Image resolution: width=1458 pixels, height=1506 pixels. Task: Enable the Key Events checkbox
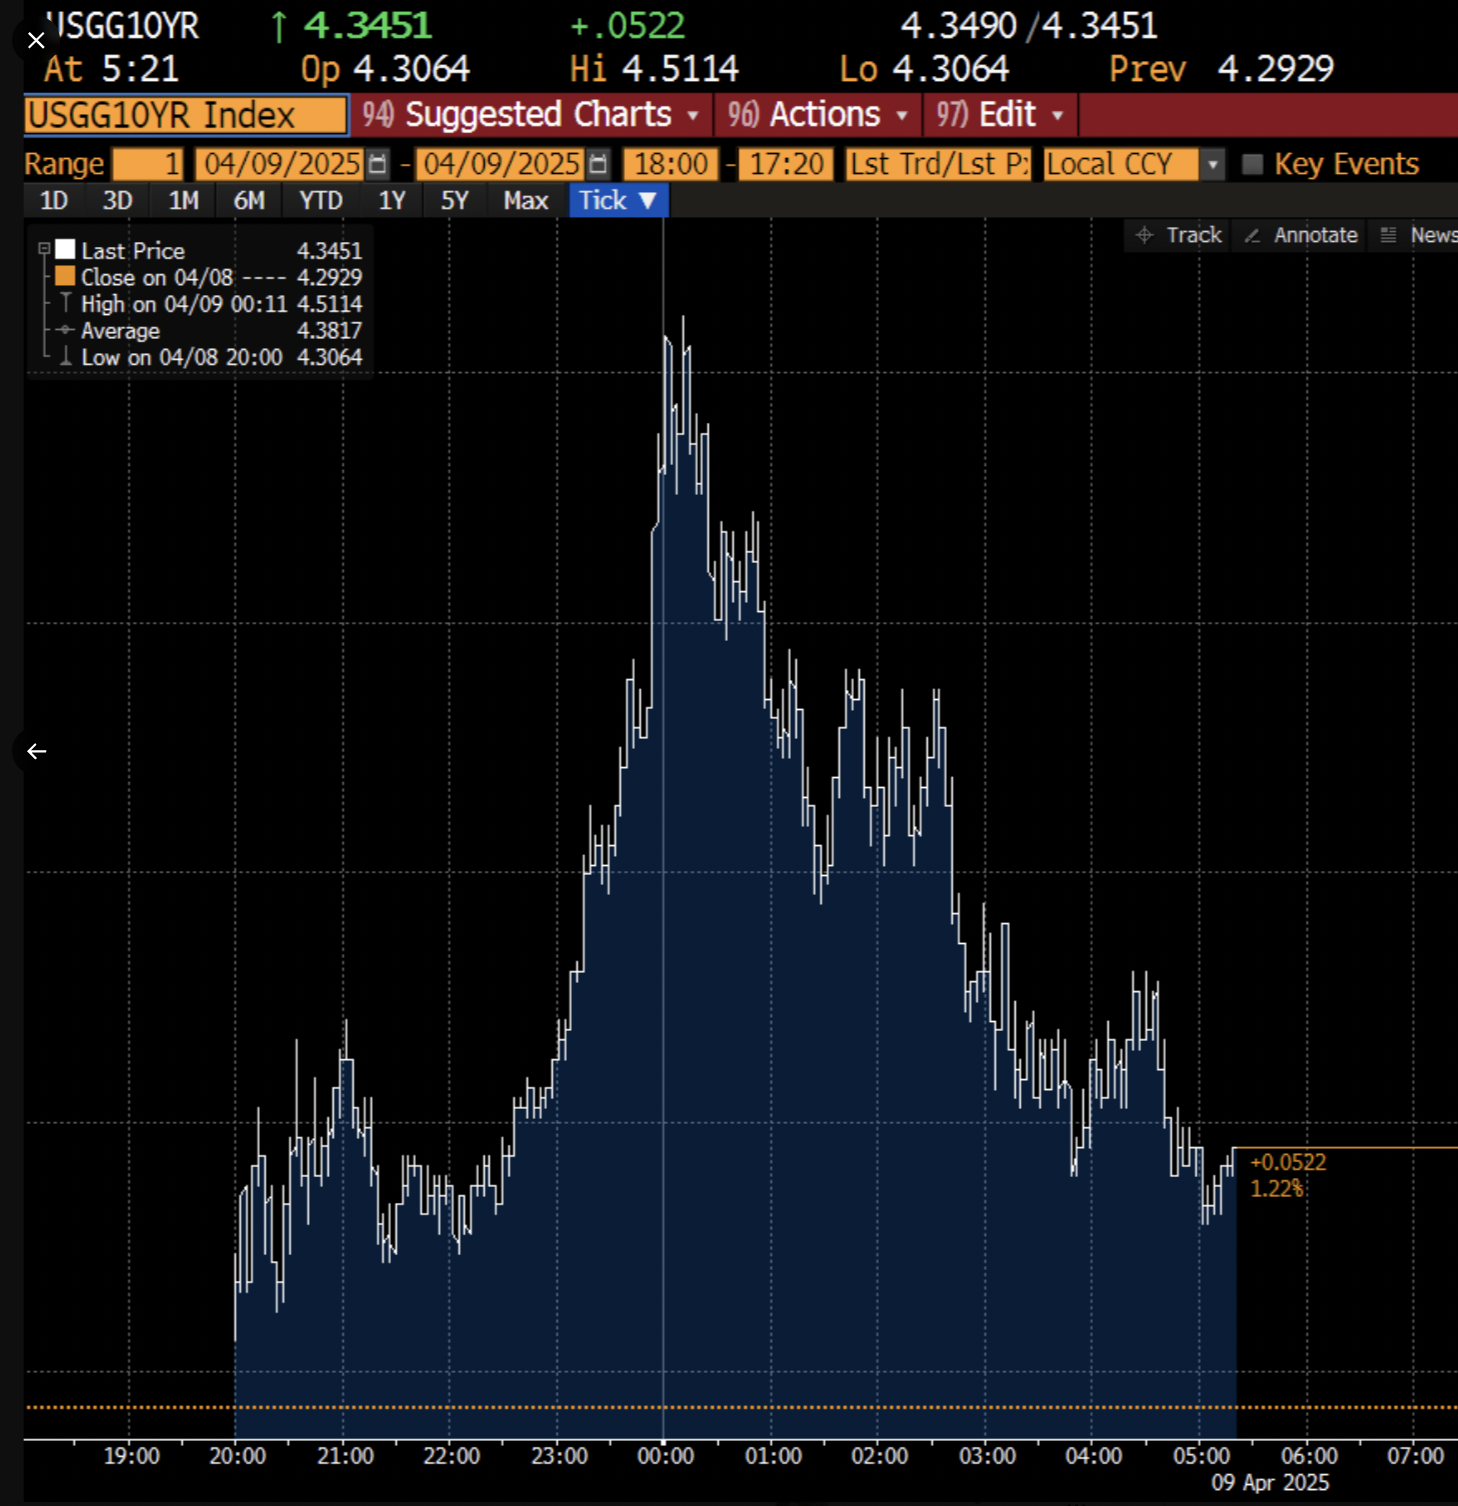click(1252, 164)
